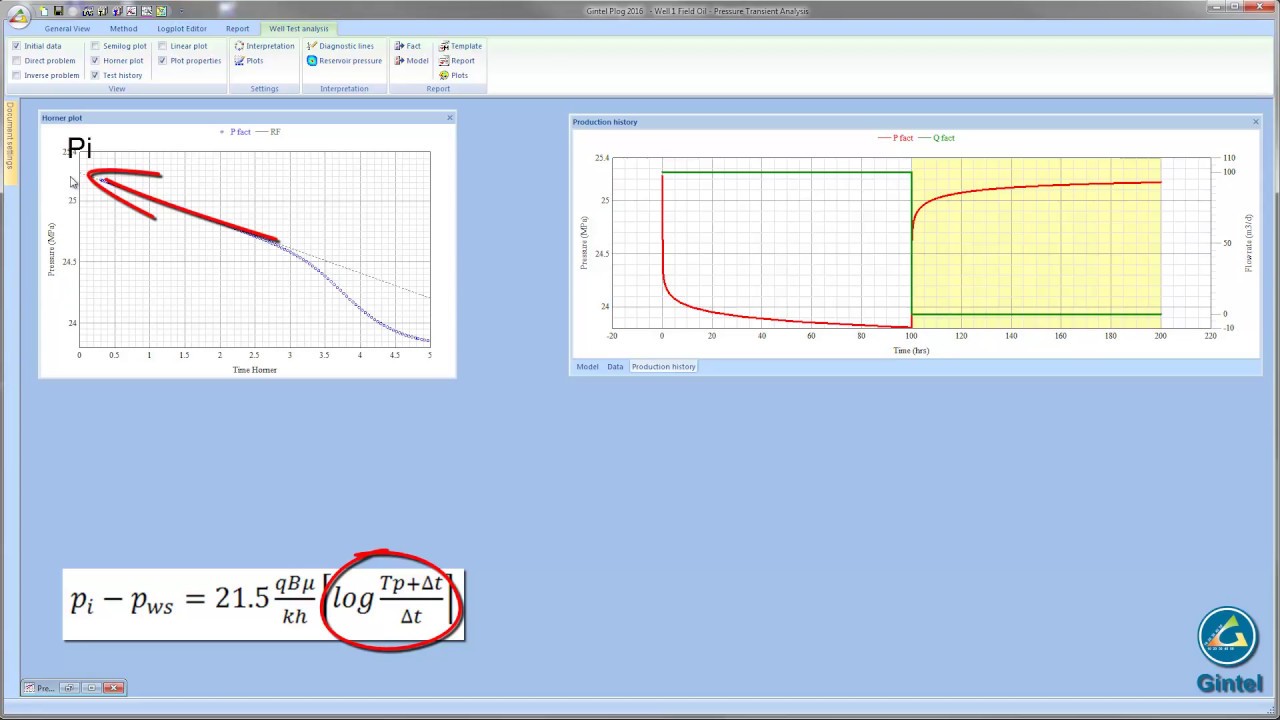Image resolution: width=1280 pixels, height=720 pixels.
Task: Toggle the Plot properties checkbox
Action: 163,61
